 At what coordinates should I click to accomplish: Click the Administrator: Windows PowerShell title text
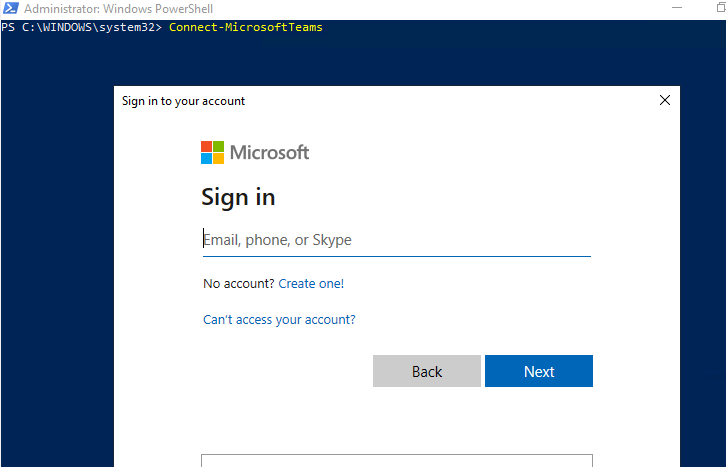click(119, 9)
